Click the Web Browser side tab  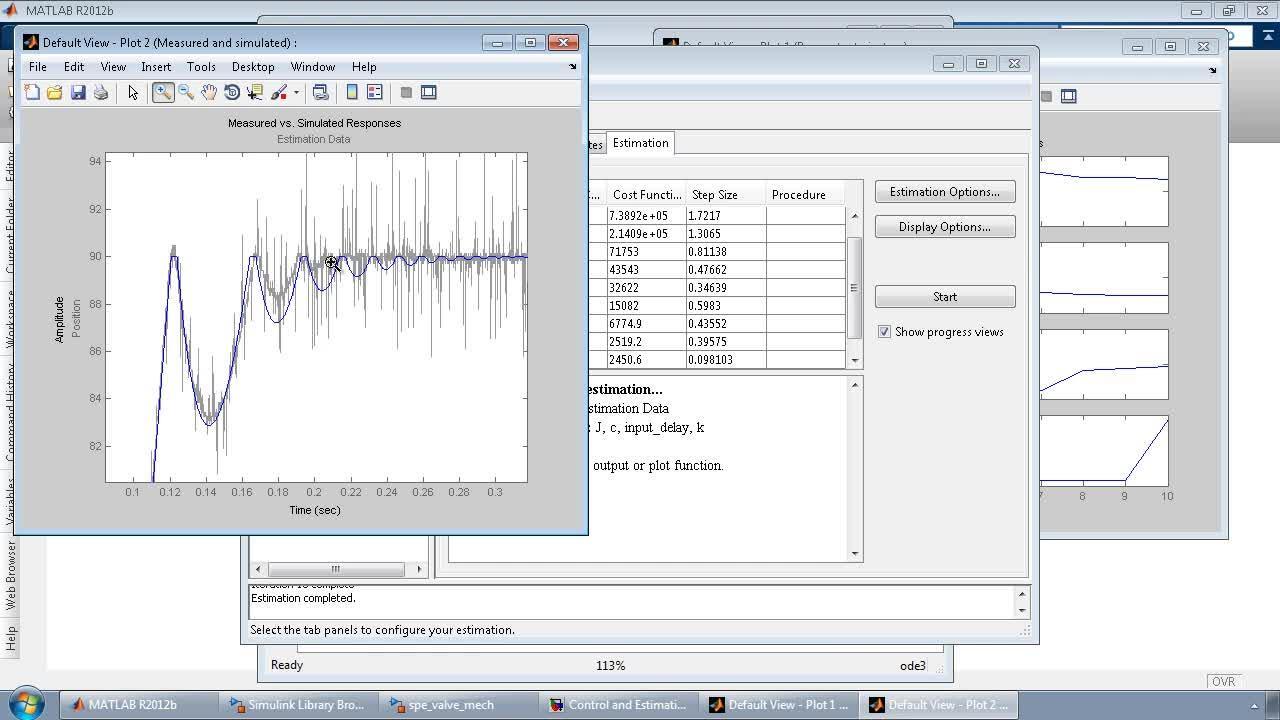[11, 576]
